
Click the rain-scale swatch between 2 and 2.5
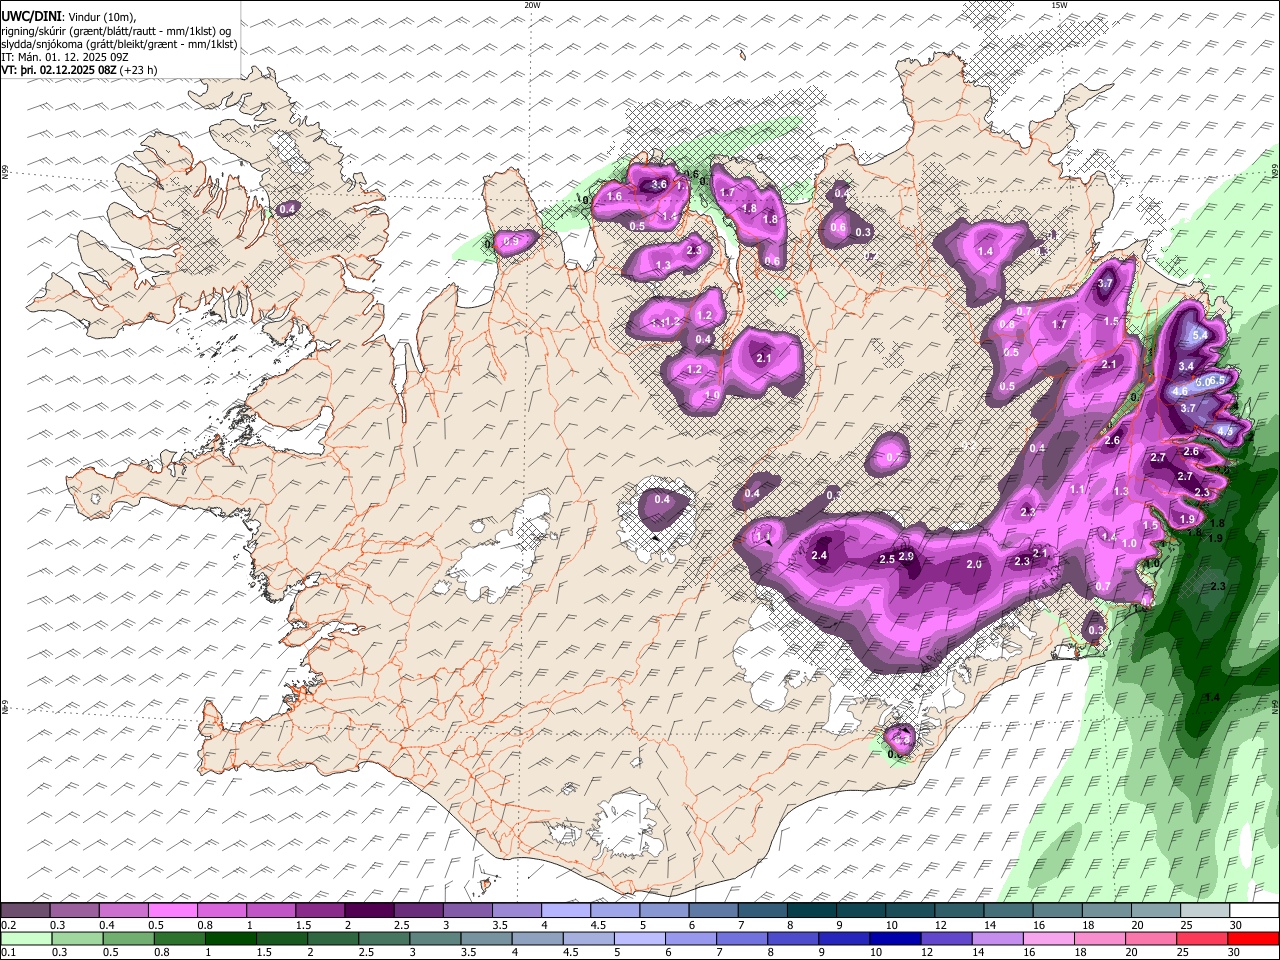[332, 939]
